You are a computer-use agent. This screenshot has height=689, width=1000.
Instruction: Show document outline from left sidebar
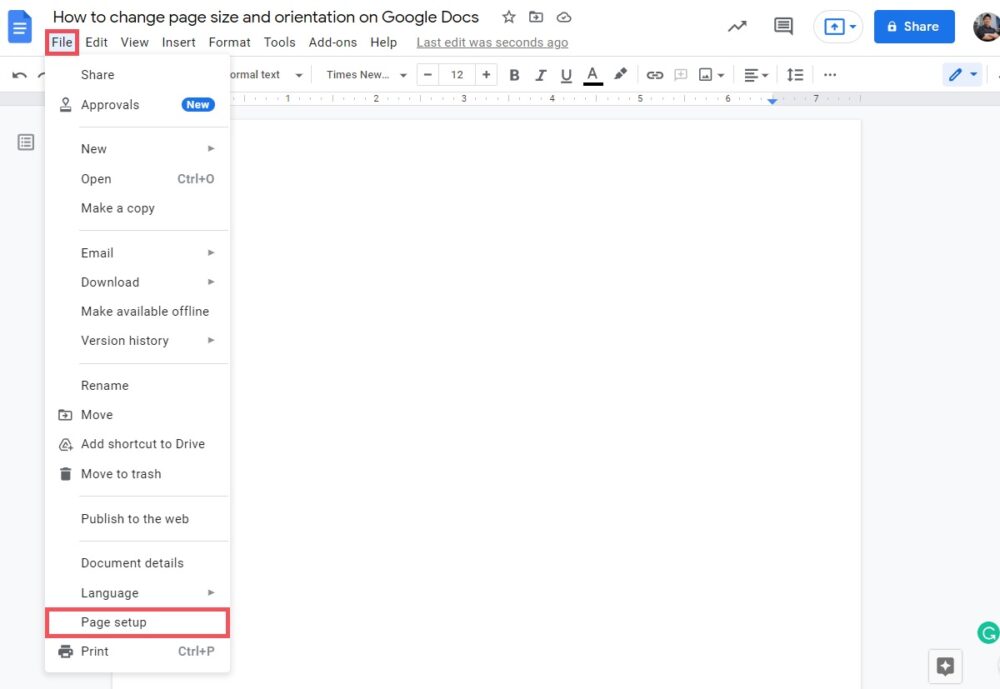point(26,143)
